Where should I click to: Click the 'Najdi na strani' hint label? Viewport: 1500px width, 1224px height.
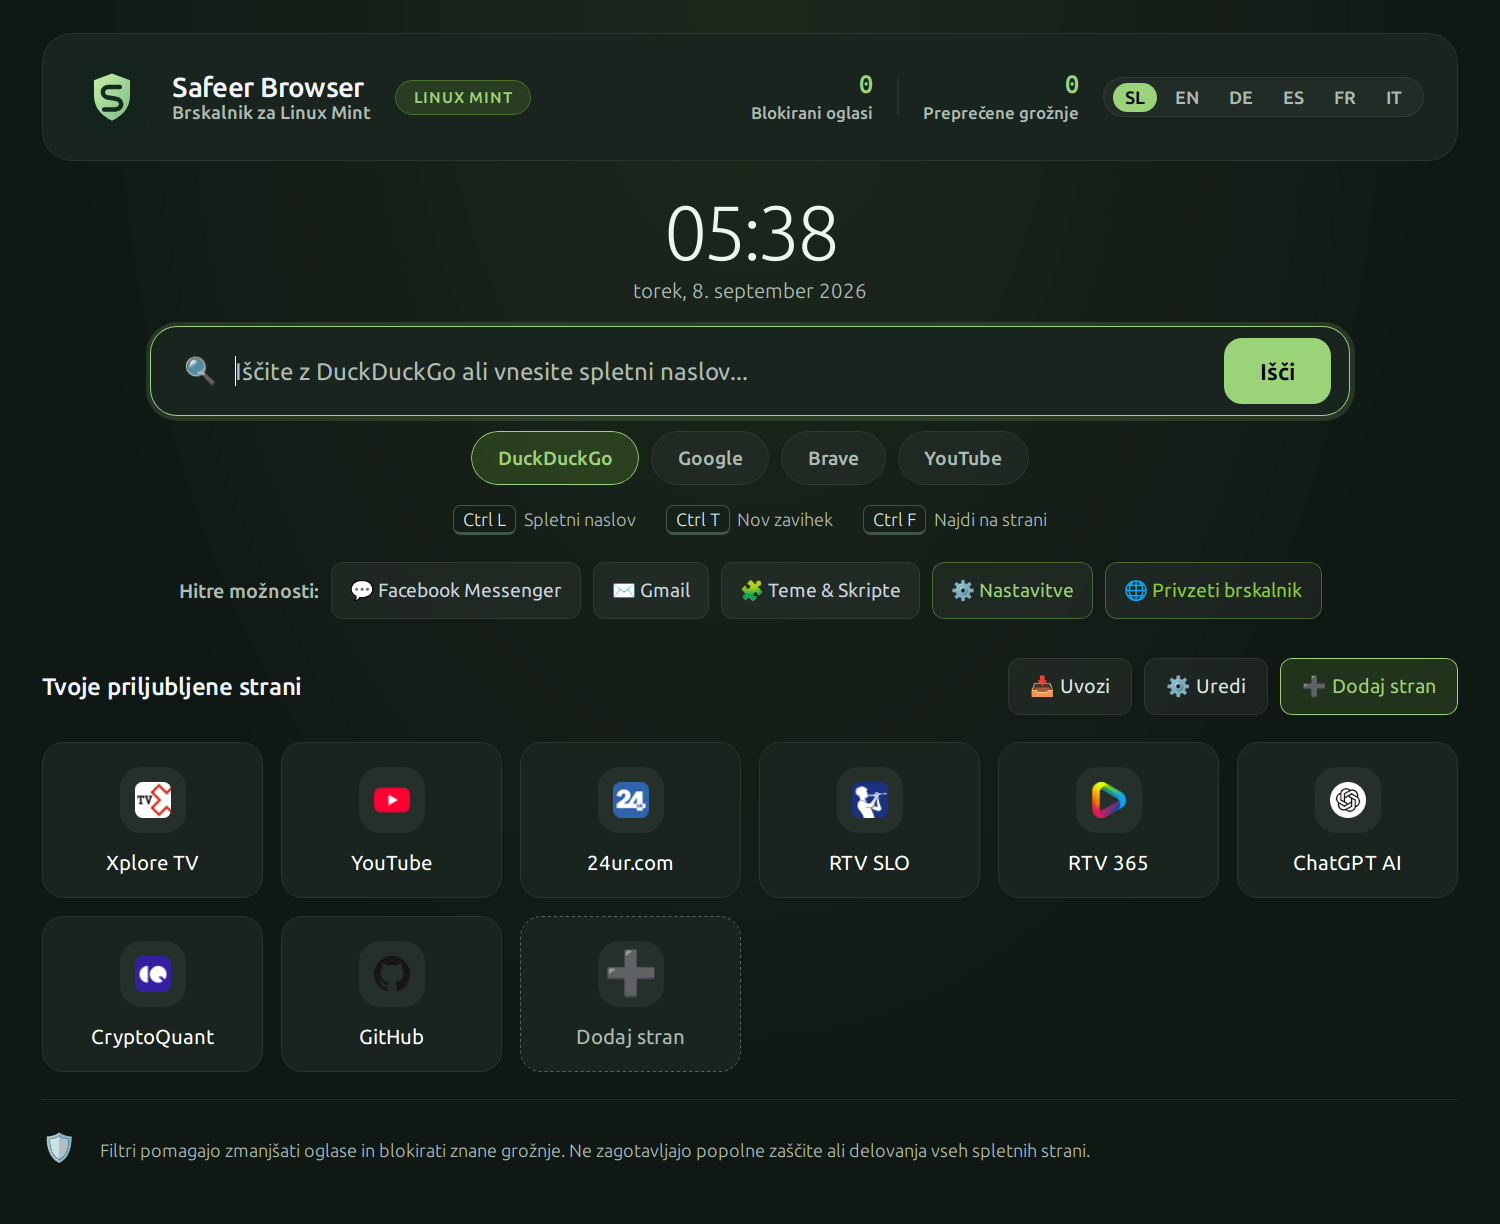[x=991, y=520]
